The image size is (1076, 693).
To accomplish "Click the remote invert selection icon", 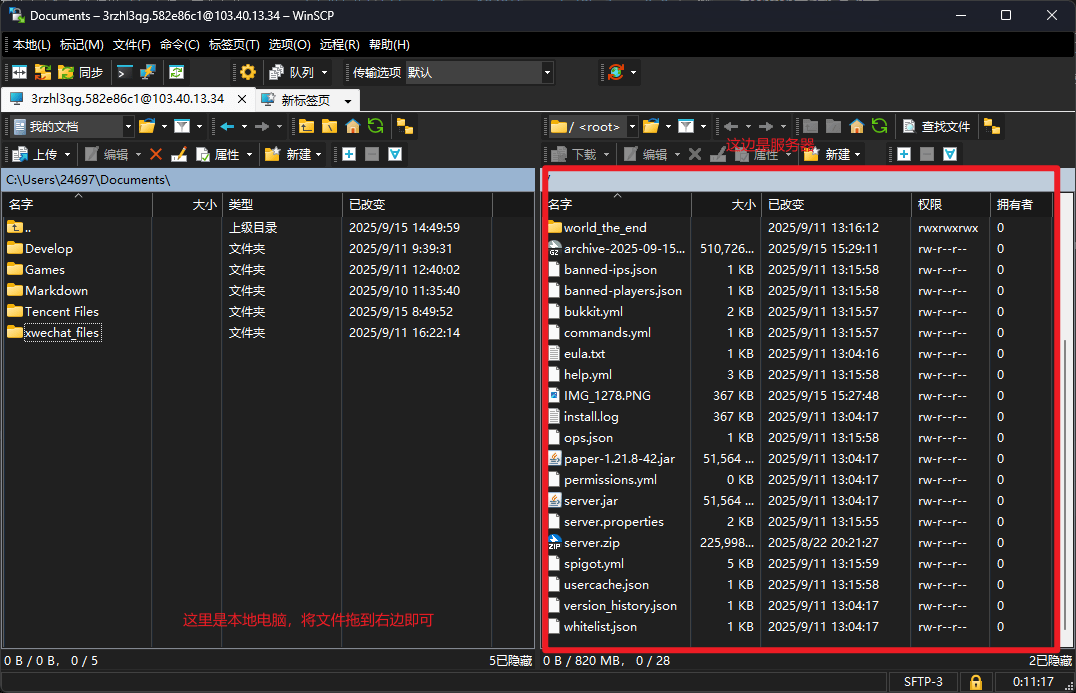I will 950,154.
